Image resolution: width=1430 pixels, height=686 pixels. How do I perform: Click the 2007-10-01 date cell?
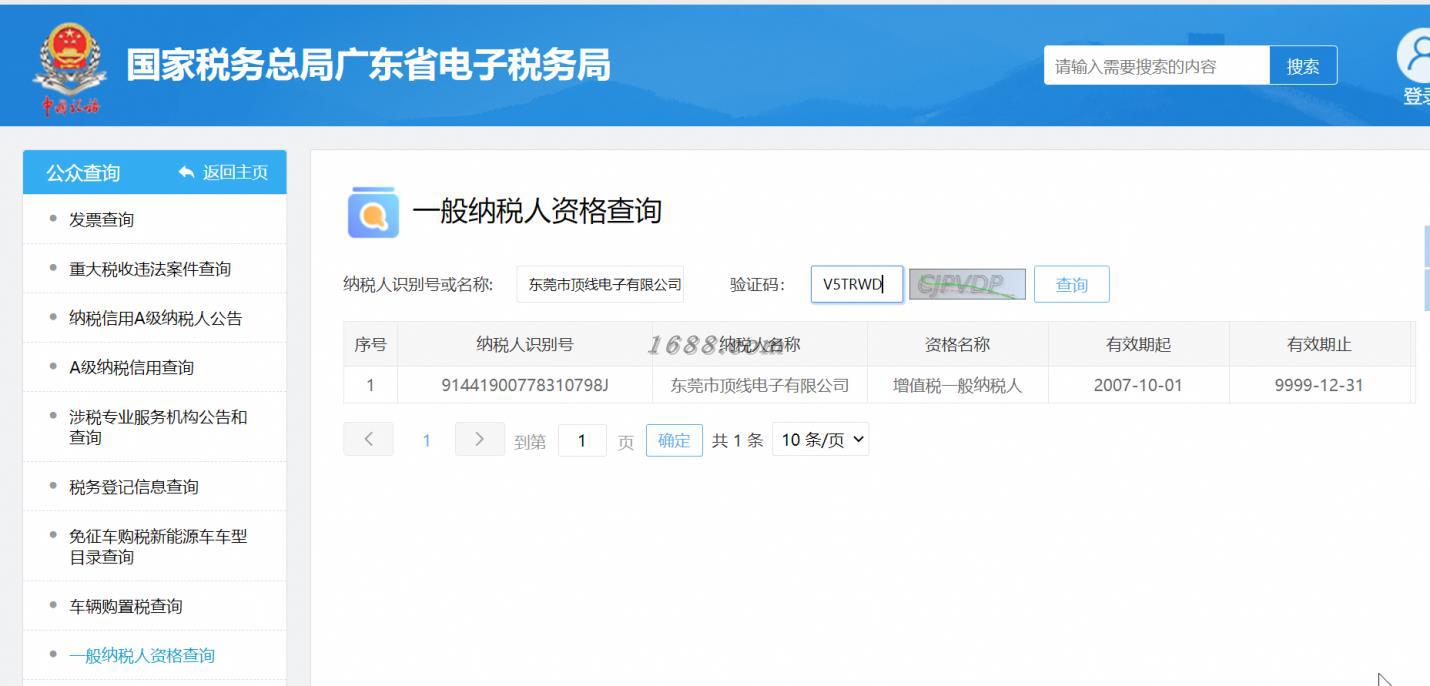1139,385
